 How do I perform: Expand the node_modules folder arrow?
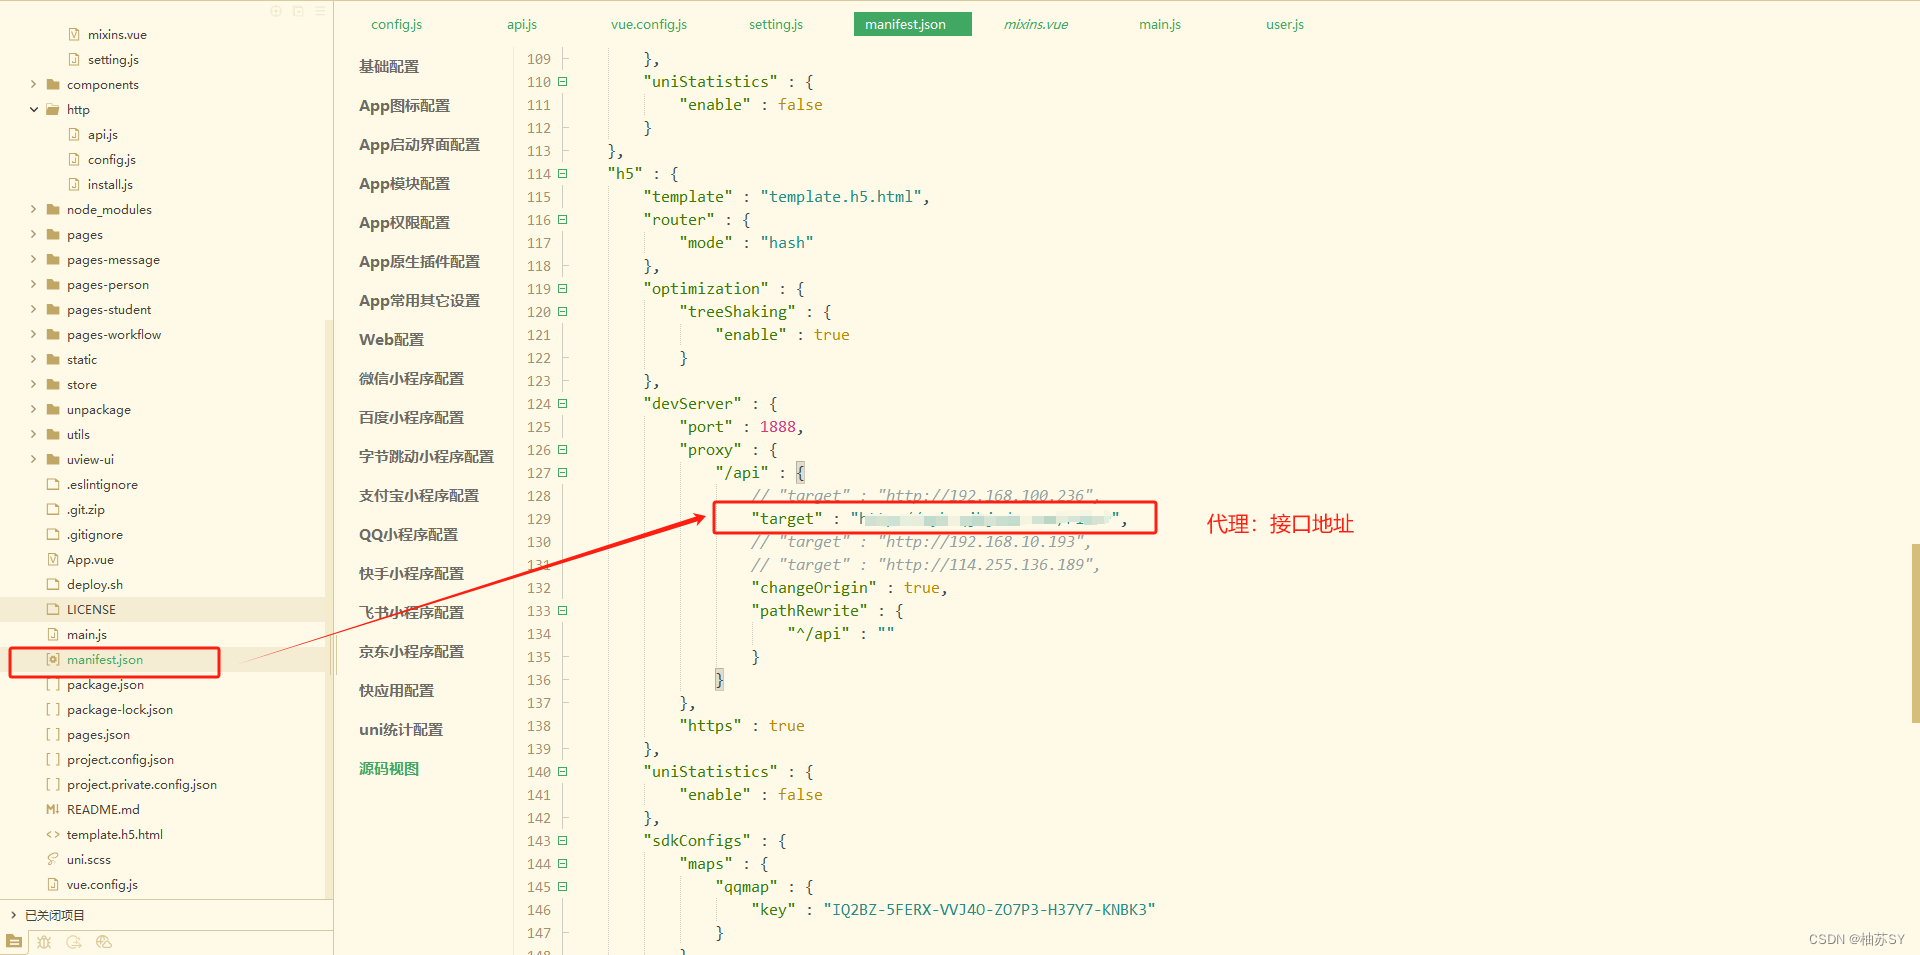click(x=33, y=209)
